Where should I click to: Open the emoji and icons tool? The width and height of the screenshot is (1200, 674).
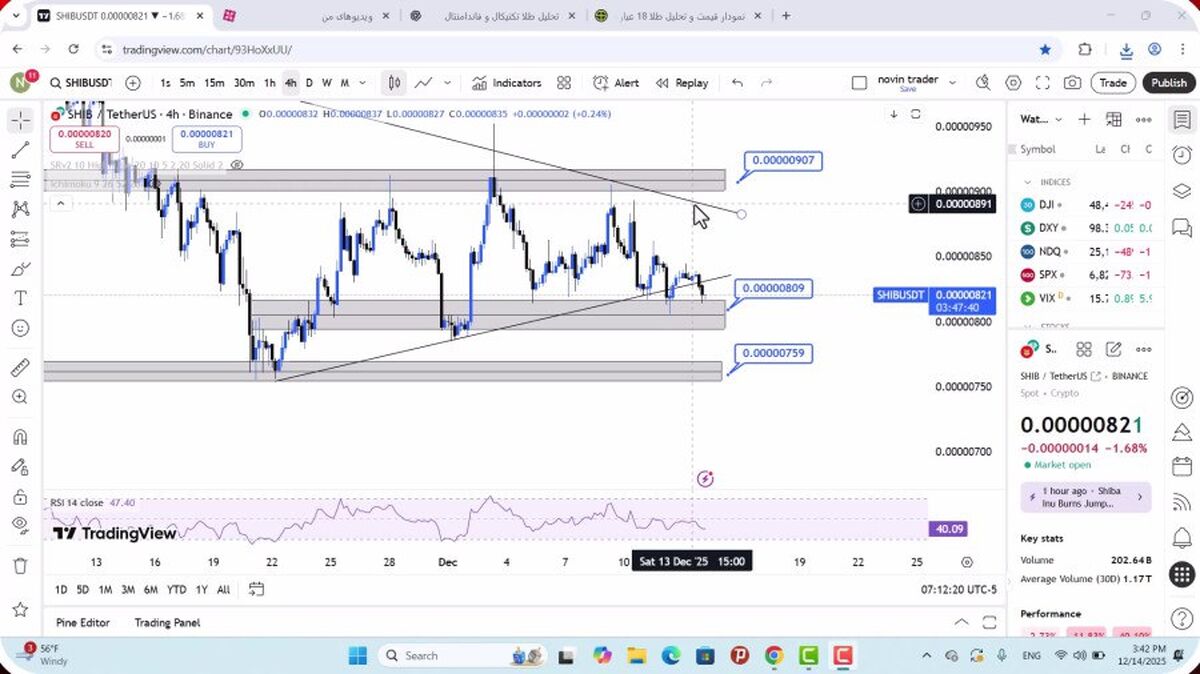(x=20, y=328)
